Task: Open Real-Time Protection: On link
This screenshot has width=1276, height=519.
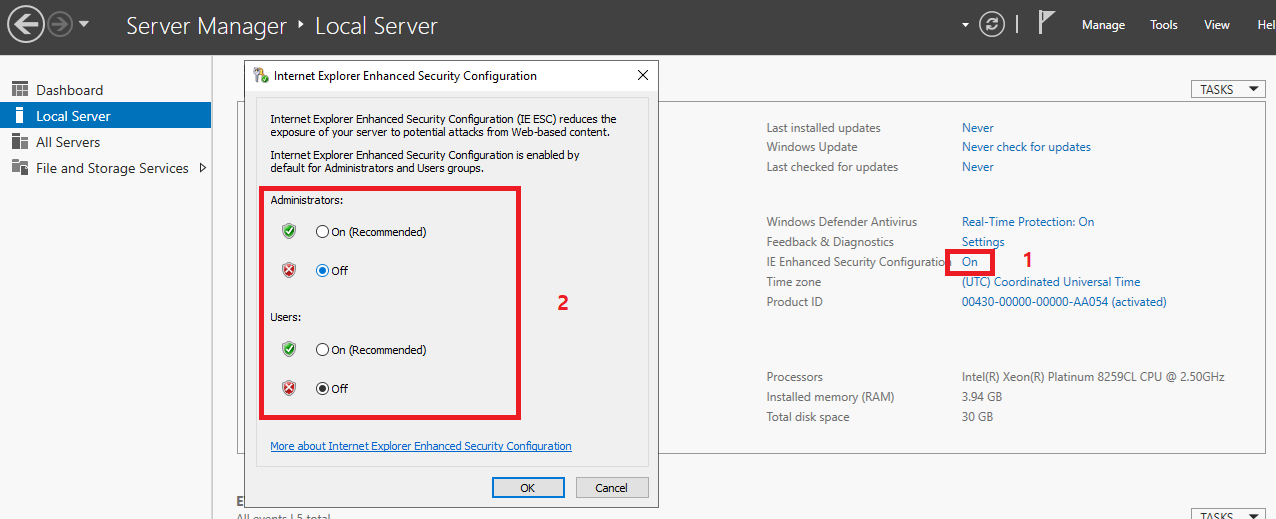Action: click(x=1028, y=222)
